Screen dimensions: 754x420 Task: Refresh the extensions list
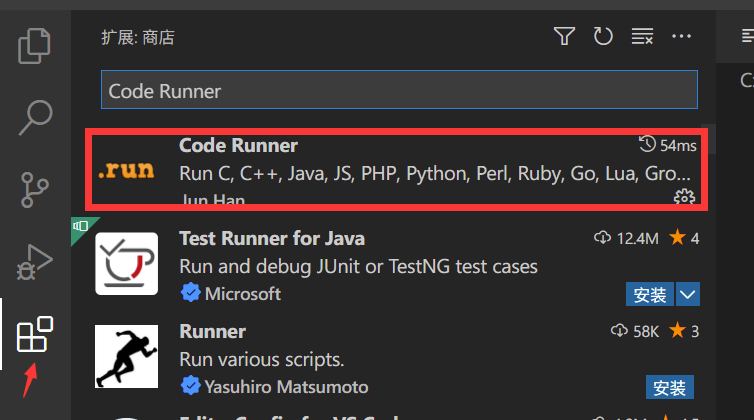pos(603,37)
